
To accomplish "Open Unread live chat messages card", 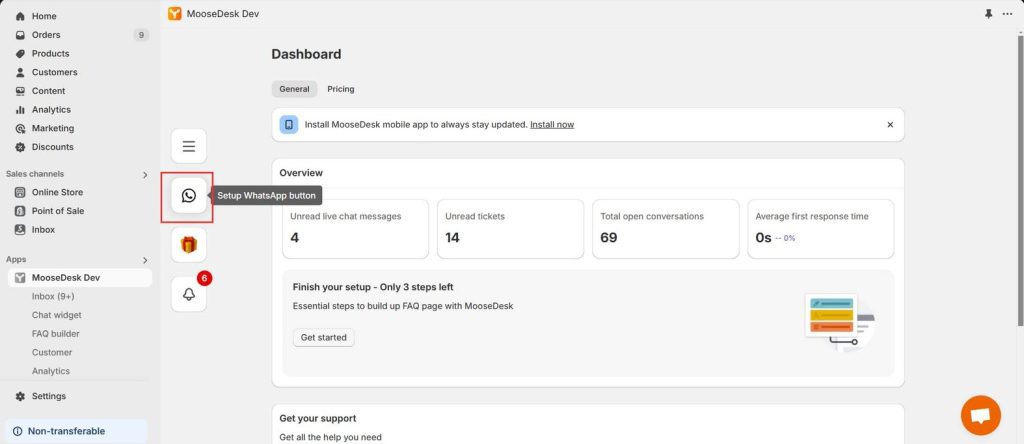I will pyautogui.click(x=355, y=229).
